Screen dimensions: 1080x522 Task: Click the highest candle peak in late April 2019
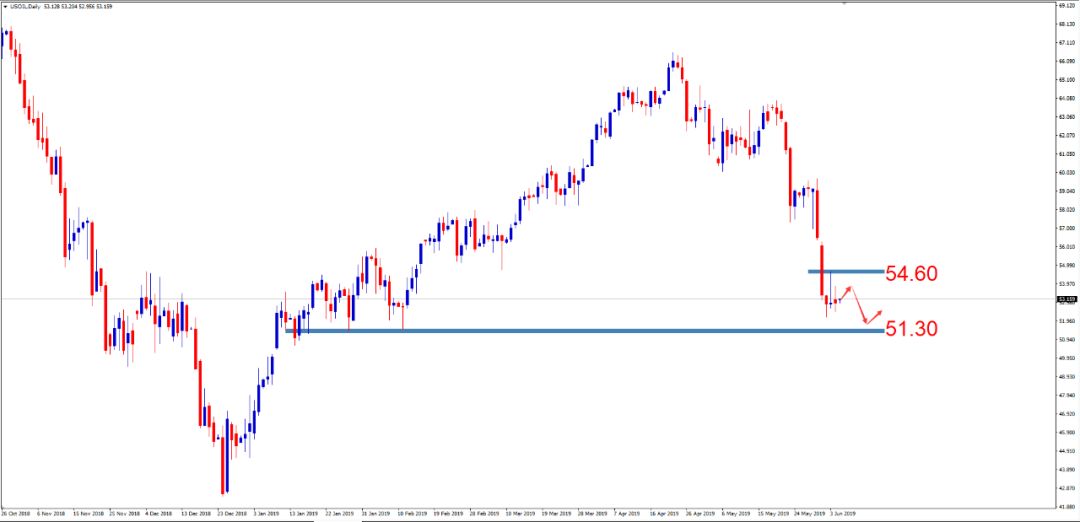click(675, 62)
